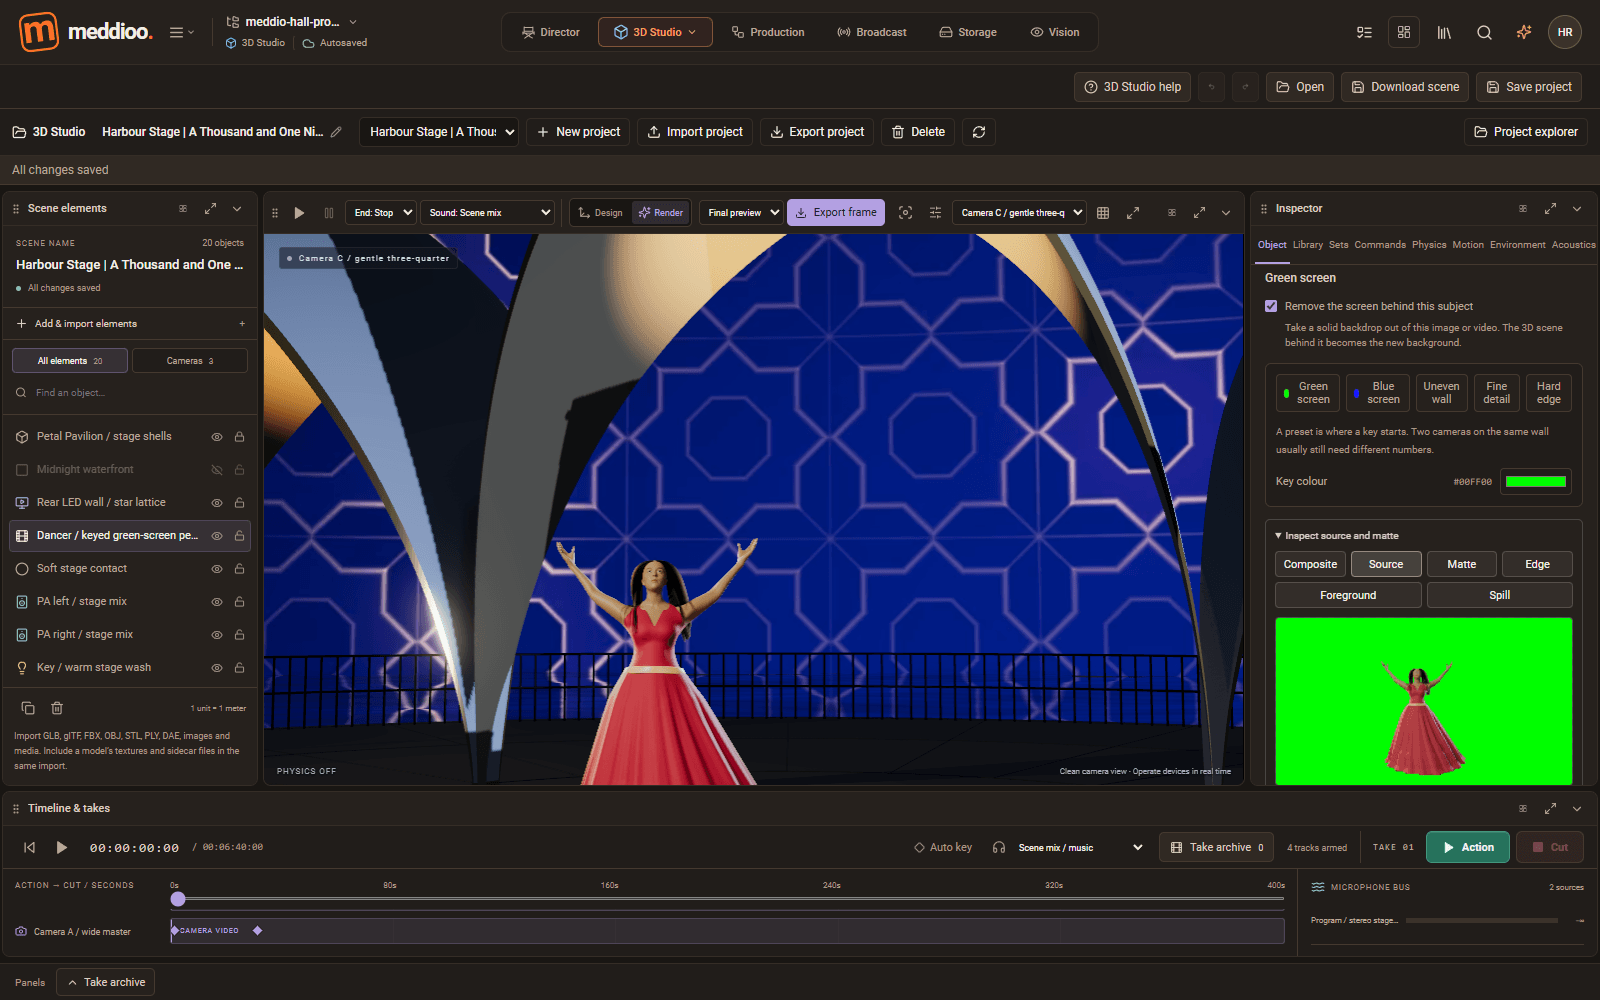Toggle visibility of Soft stage contact
1600x1000 pixels.
pos(216,569)
